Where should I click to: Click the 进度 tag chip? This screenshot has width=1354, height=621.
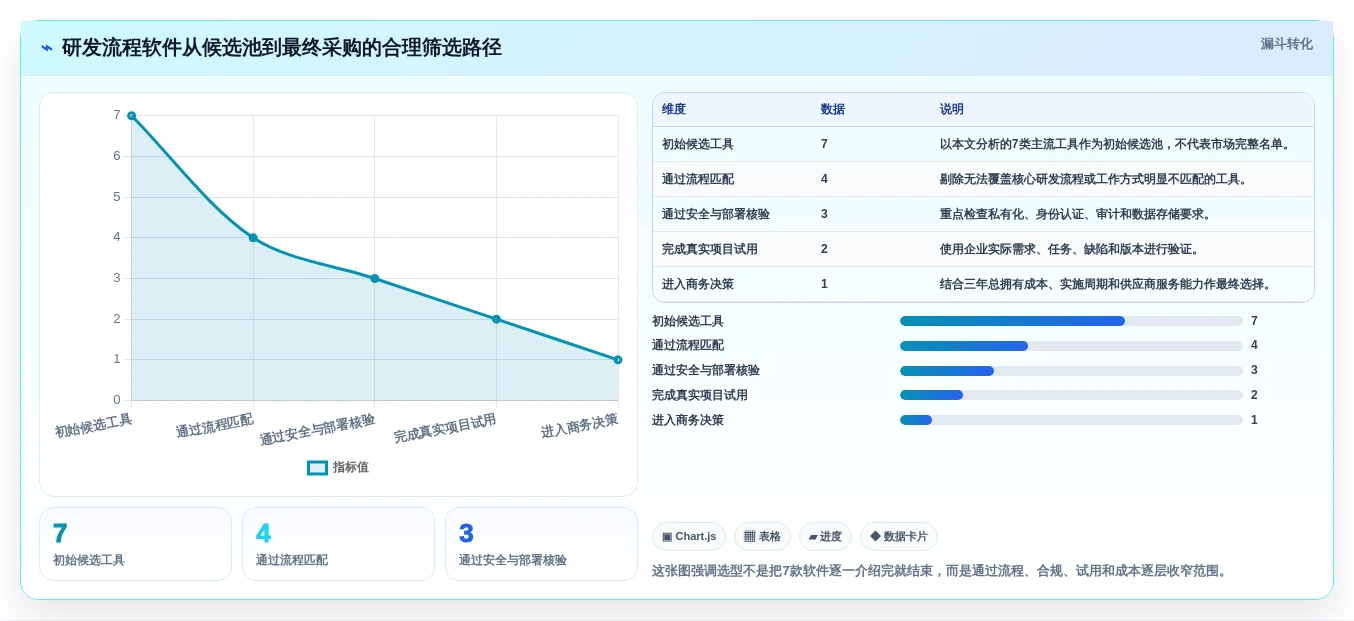825,537
